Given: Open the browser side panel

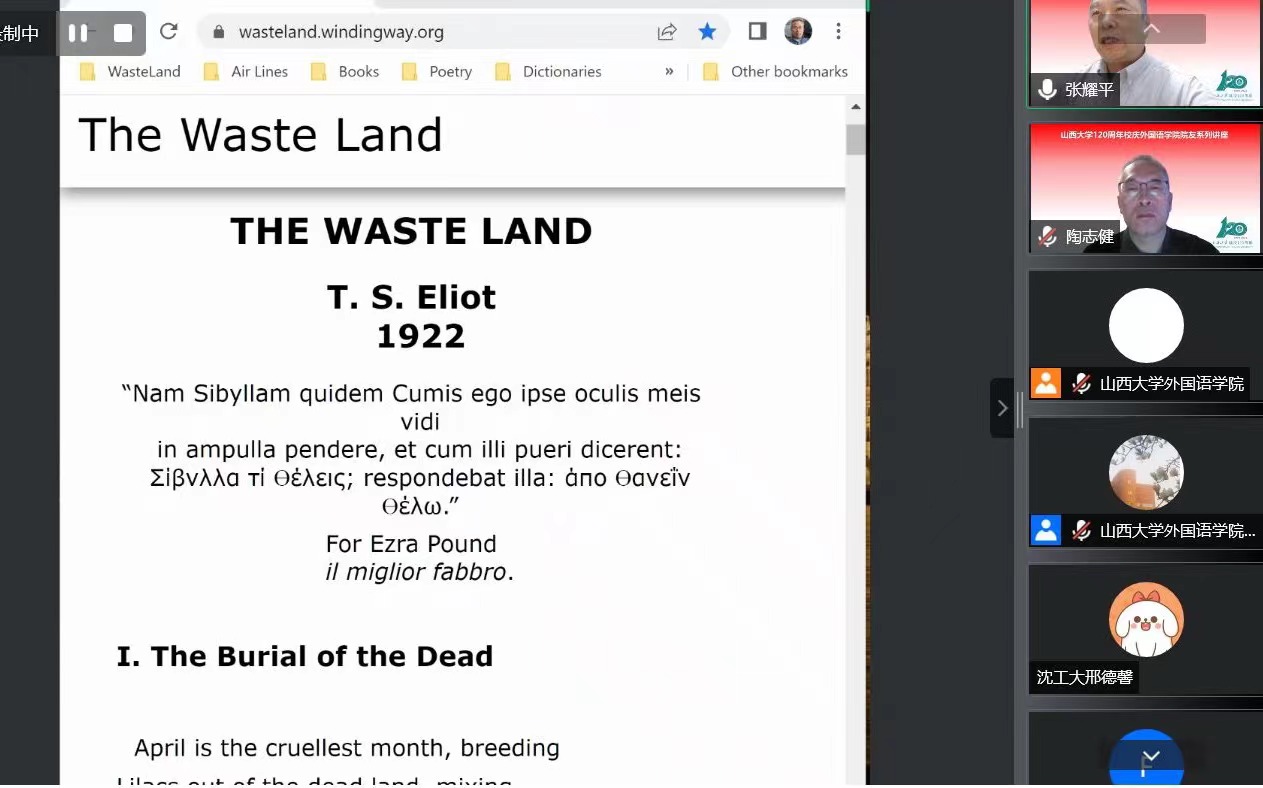Looking at the screenshot, I should 757,32.
